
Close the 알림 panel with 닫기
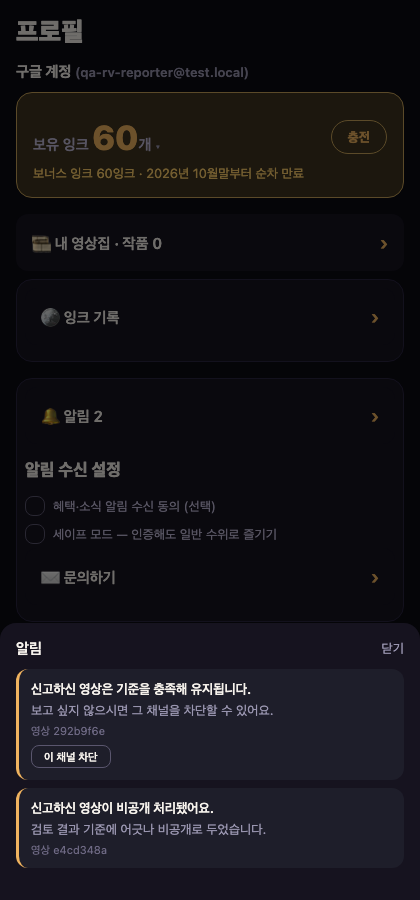392,649
